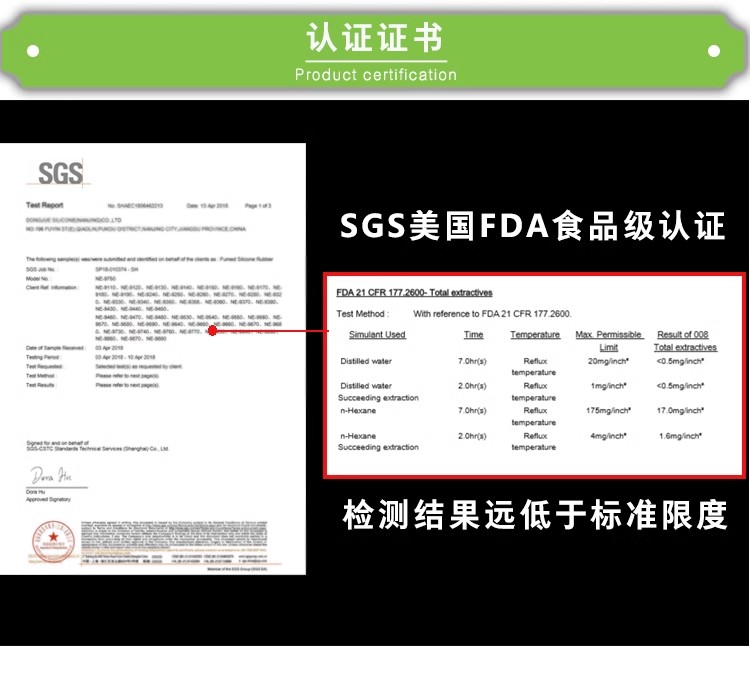Viewport: 750px width, 676px height.
Task: Click the right white dot on banner
Action: 714,51
